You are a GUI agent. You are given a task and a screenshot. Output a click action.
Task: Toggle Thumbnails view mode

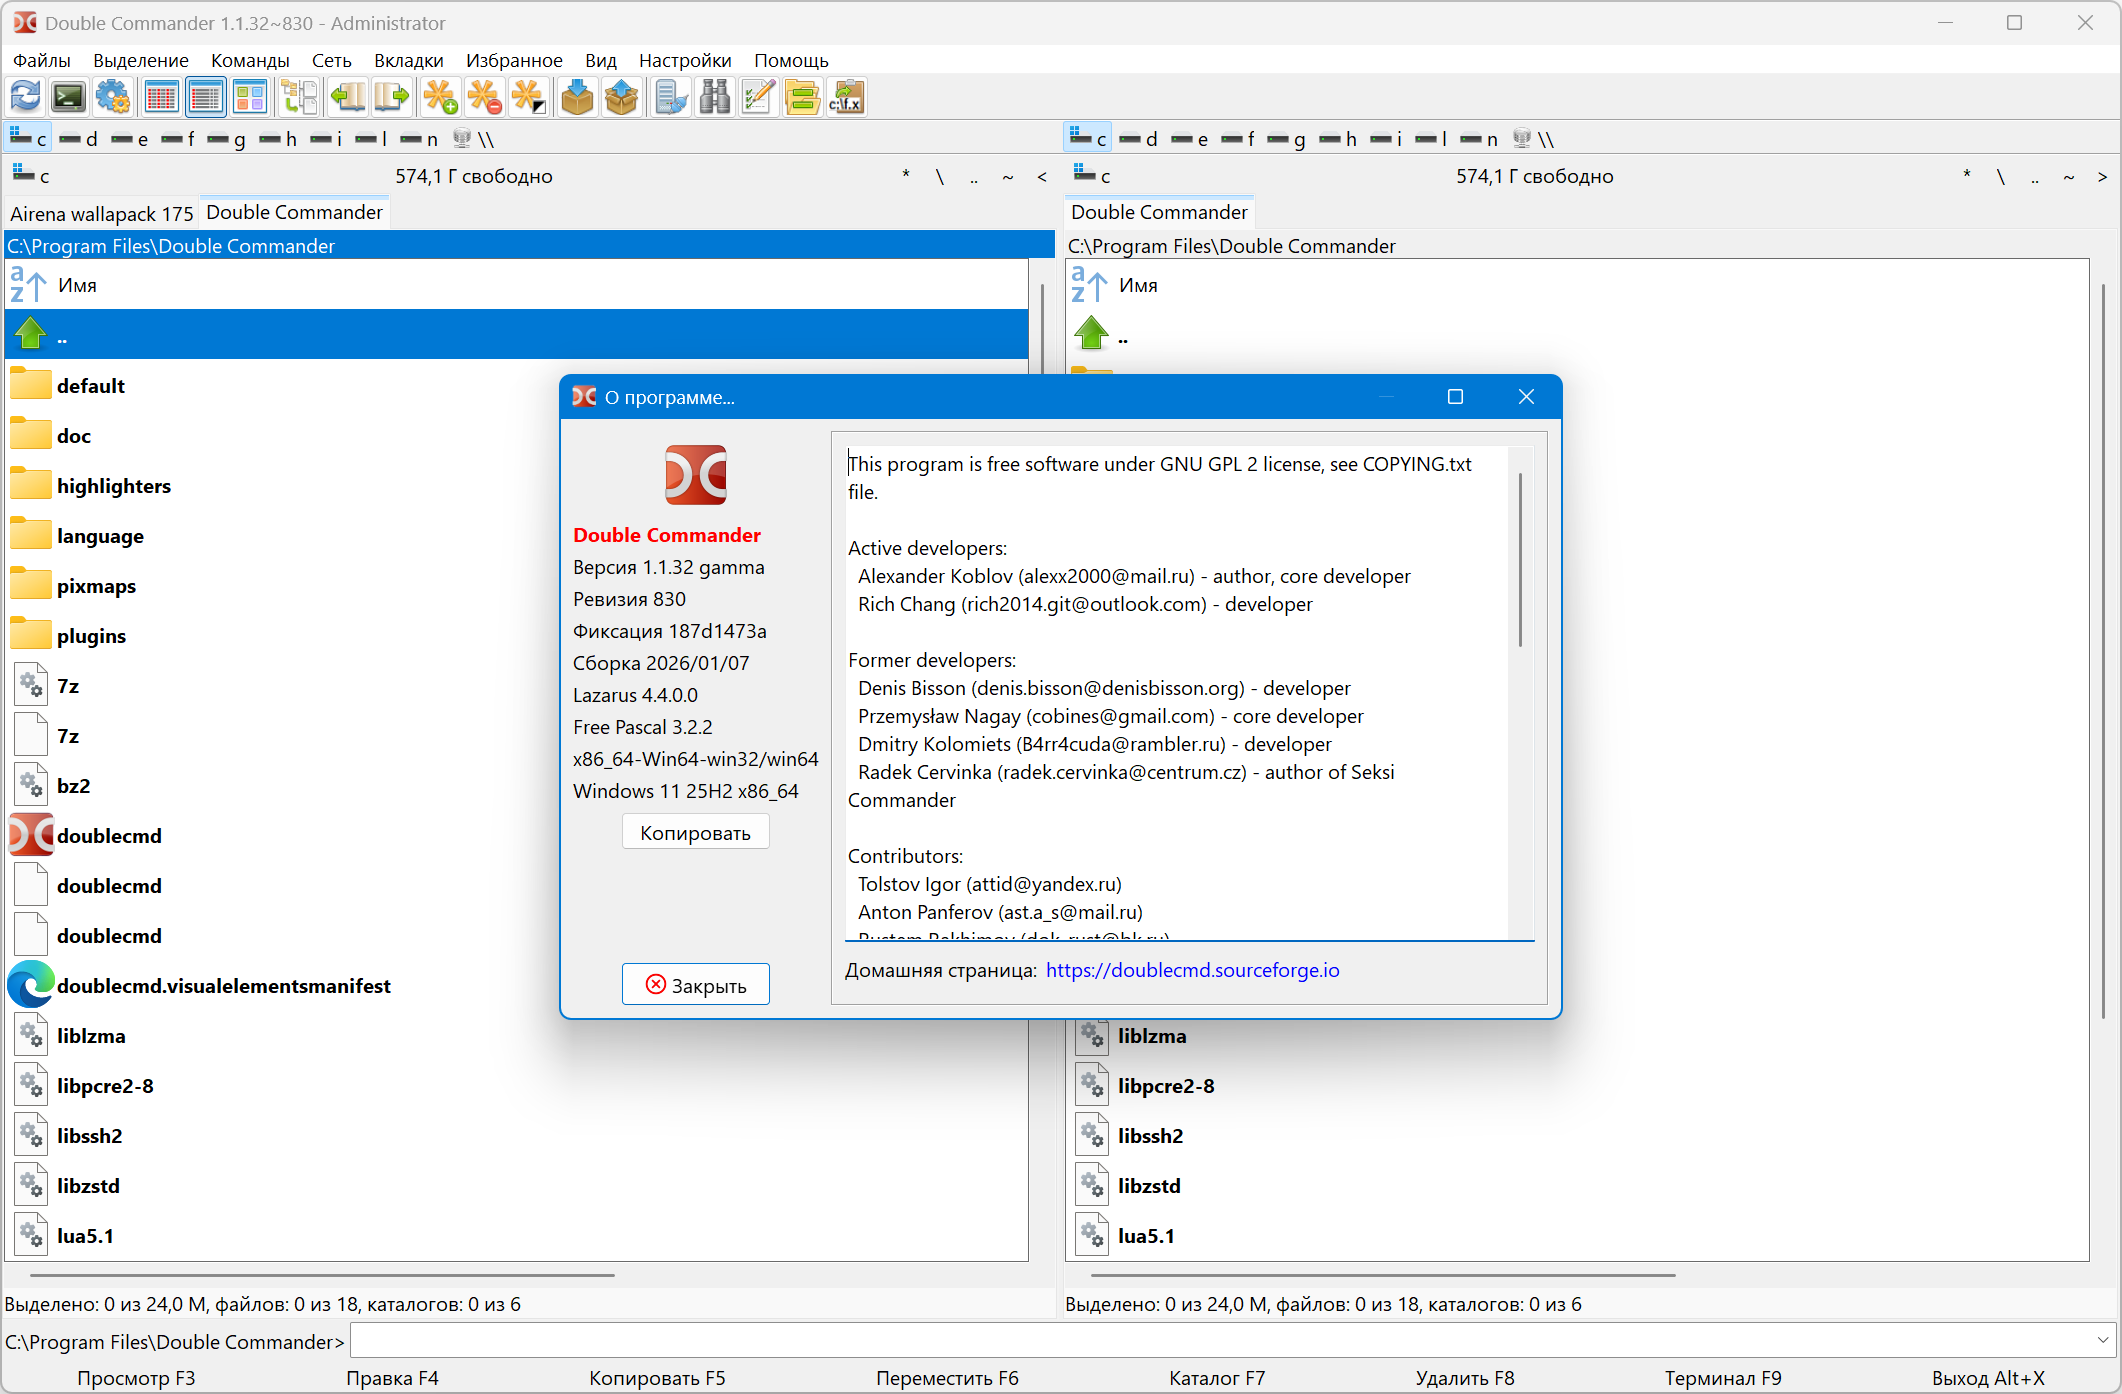point(249,98)
